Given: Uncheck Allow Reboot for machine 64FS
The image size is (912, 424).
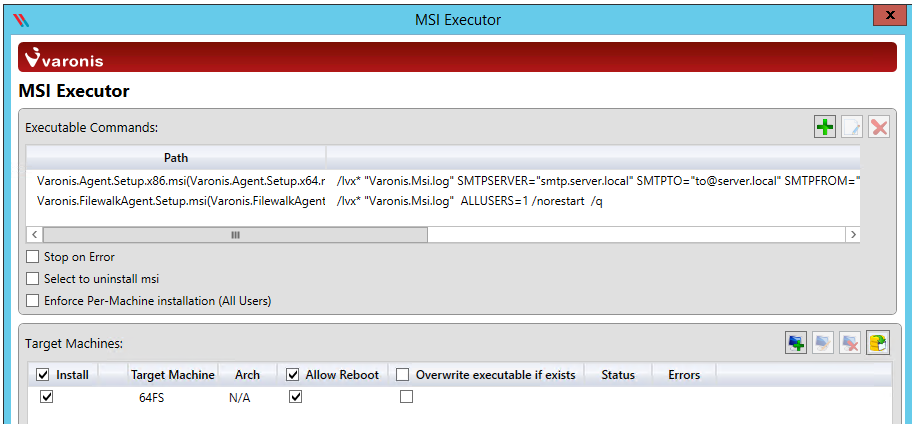Looking at the screenshot, I should click(295, 397).
